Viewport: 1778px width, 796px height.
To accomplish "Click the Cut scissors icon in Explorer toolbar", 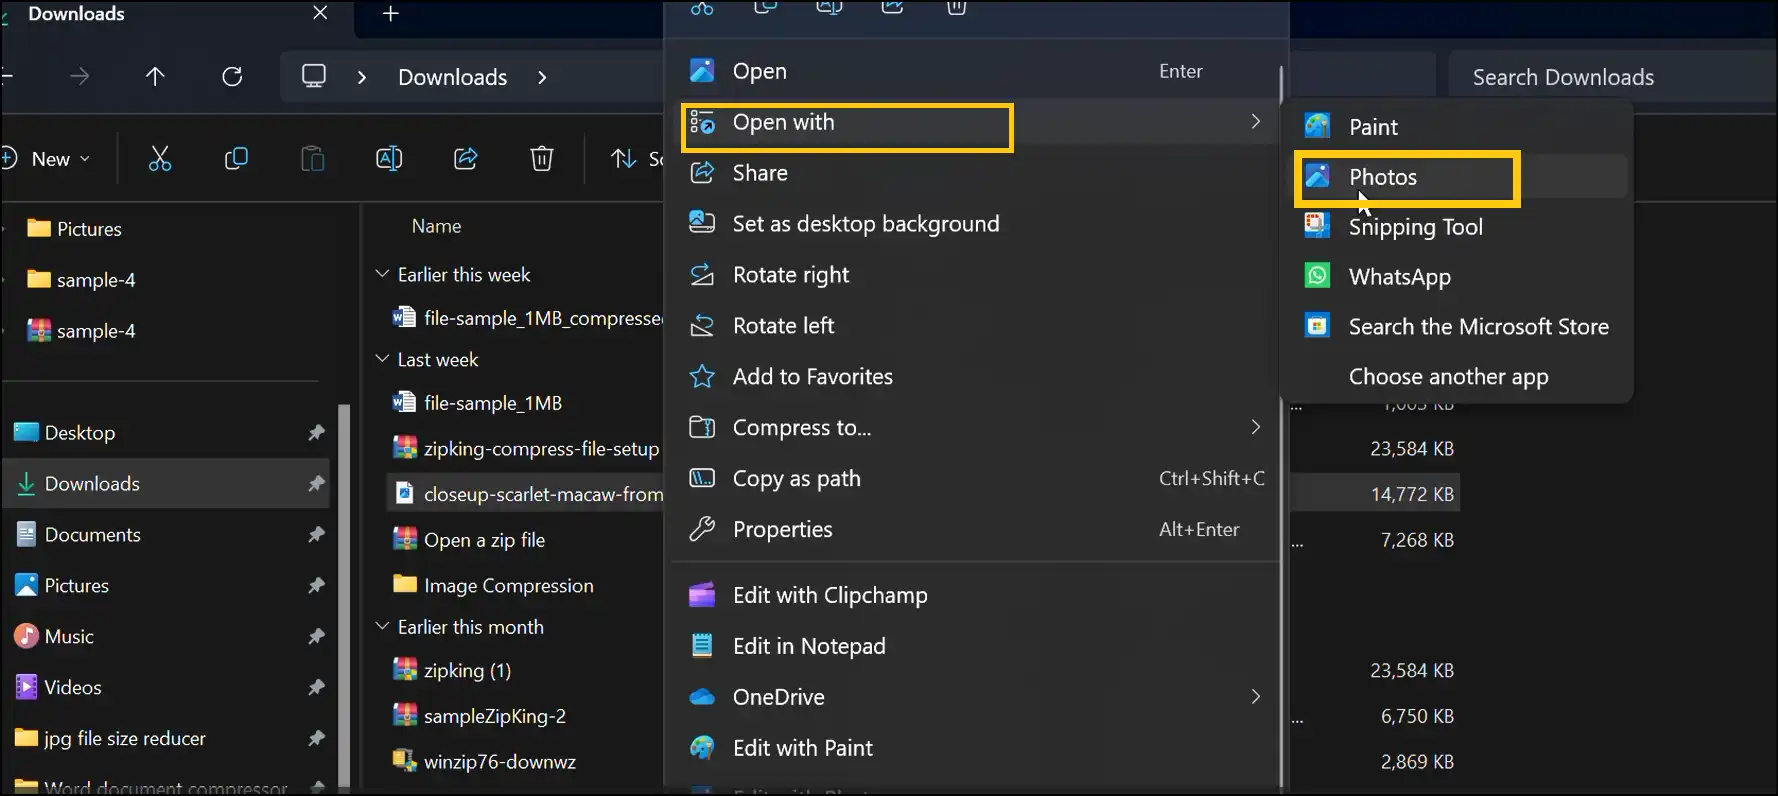I will point(160,159).
